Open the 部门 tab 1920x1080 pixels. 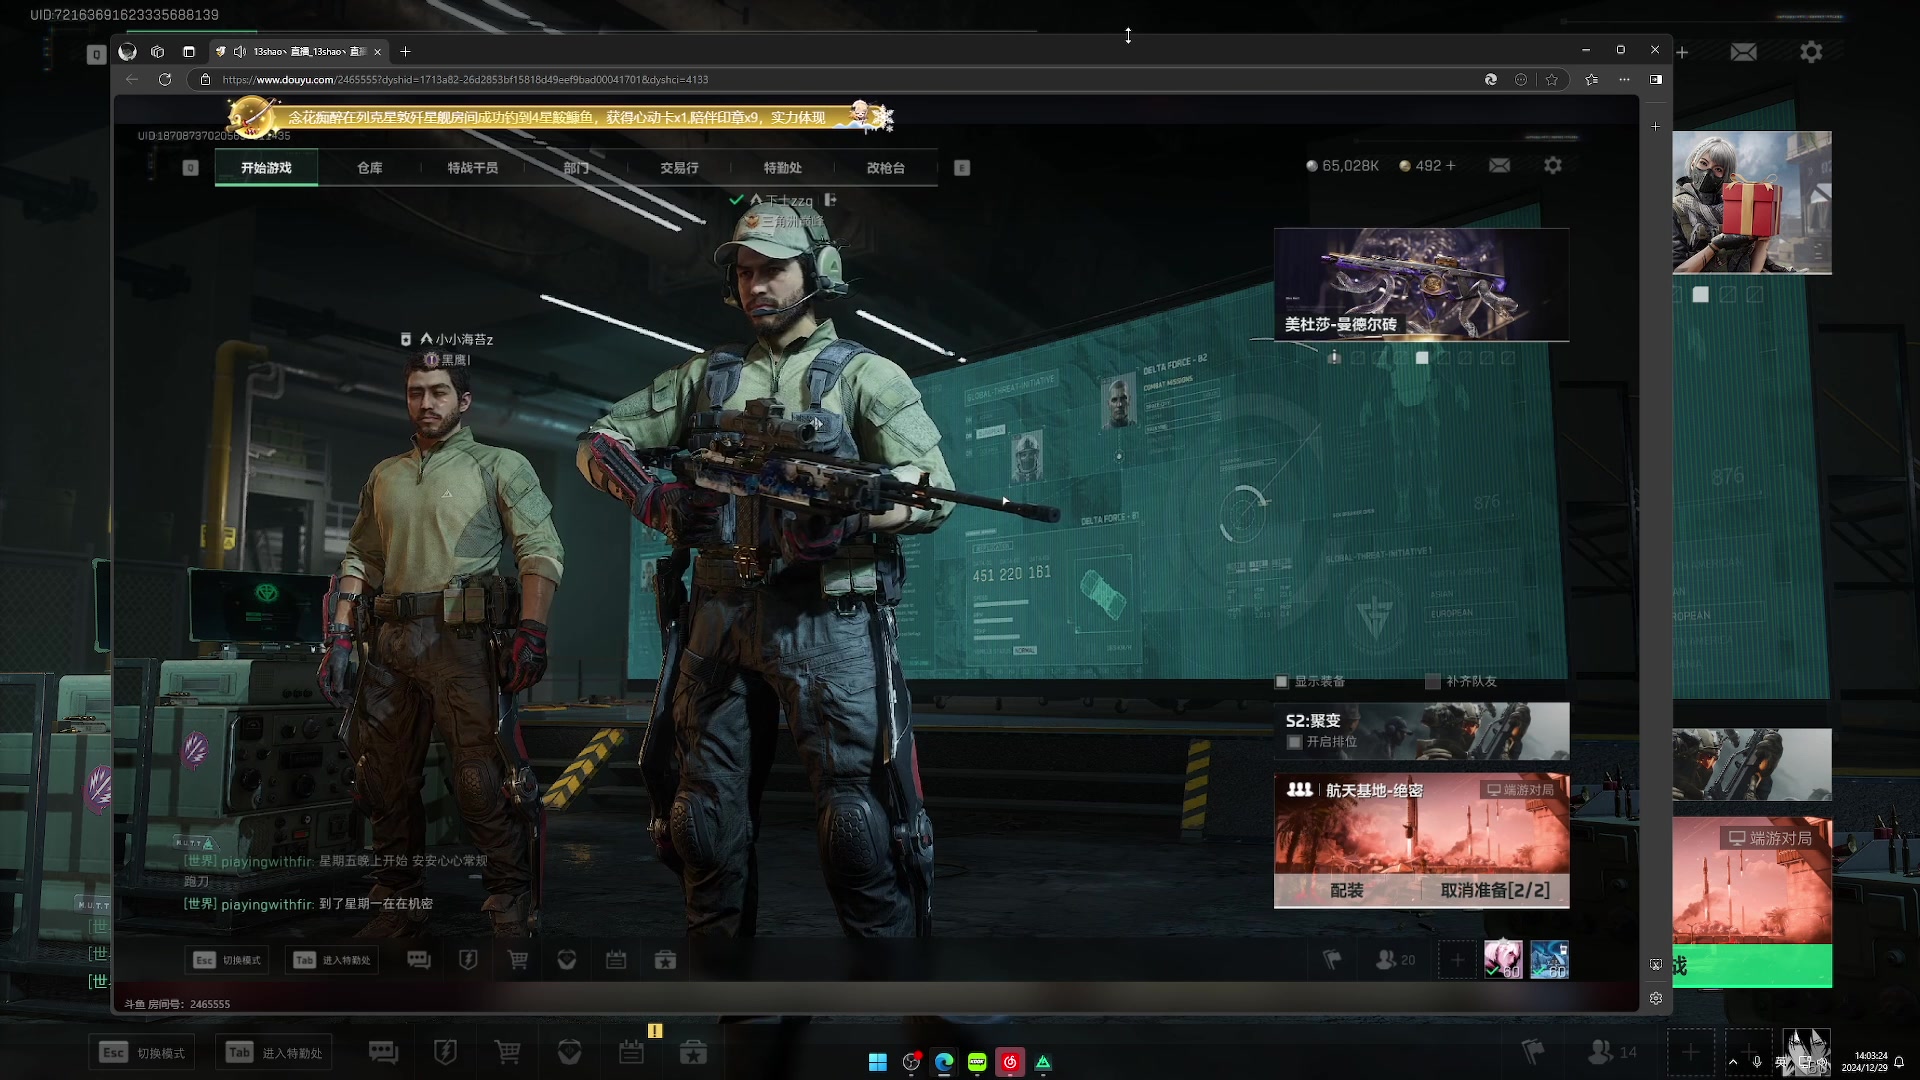(x=576, y=167)
